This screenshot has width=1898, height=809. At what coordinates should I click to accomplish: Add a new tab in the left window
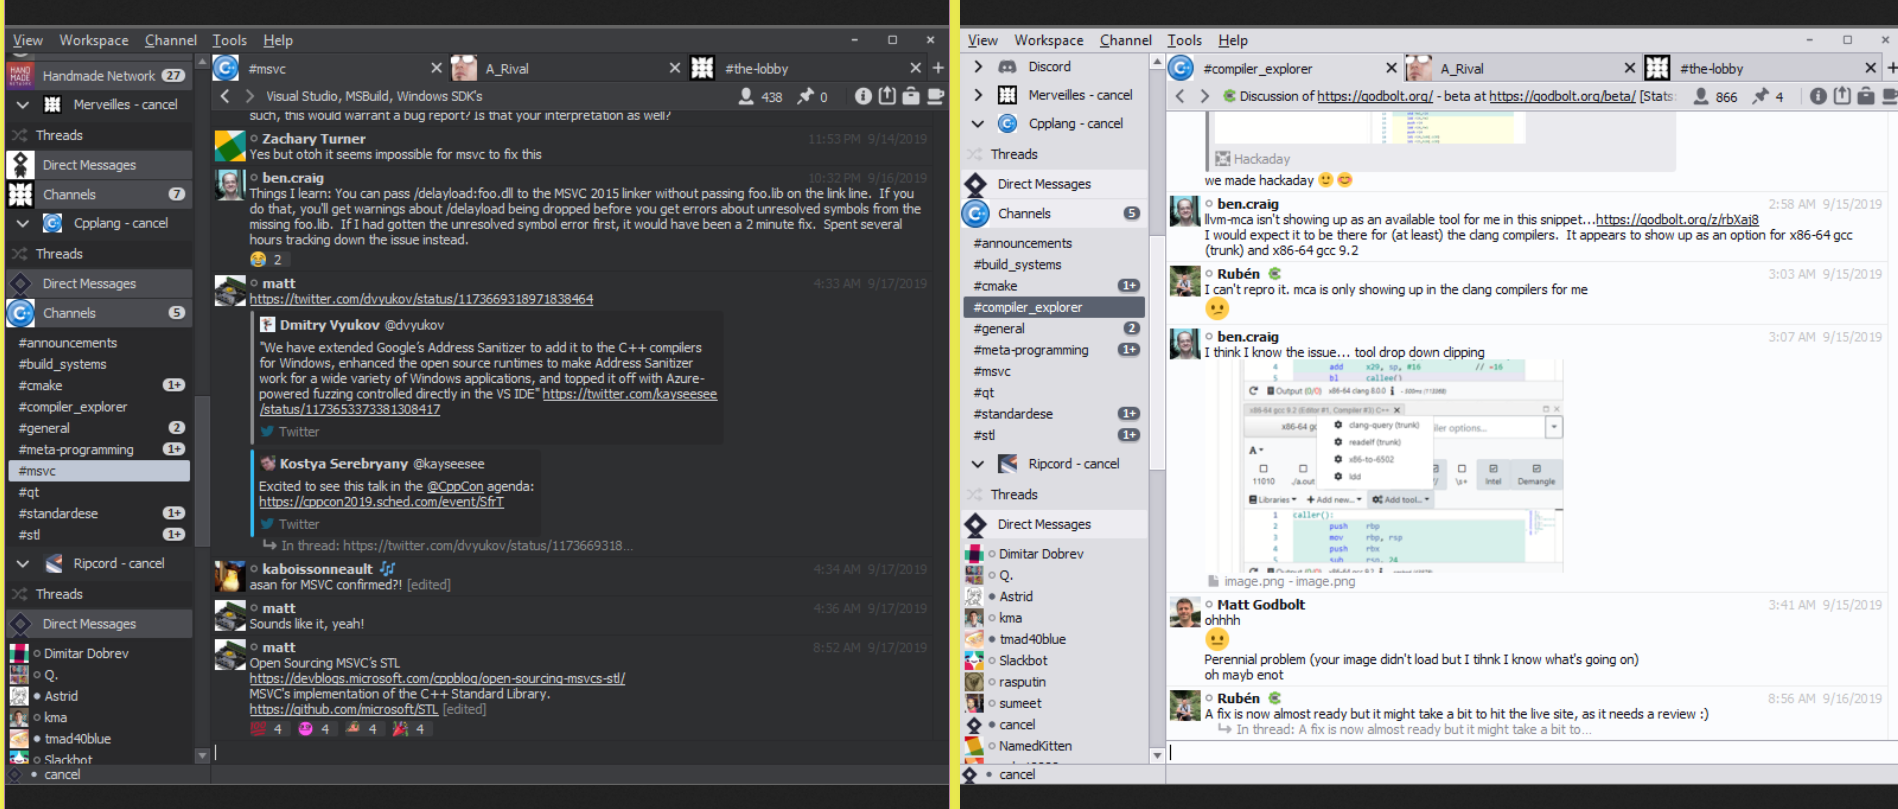click(x=938, y=68)
